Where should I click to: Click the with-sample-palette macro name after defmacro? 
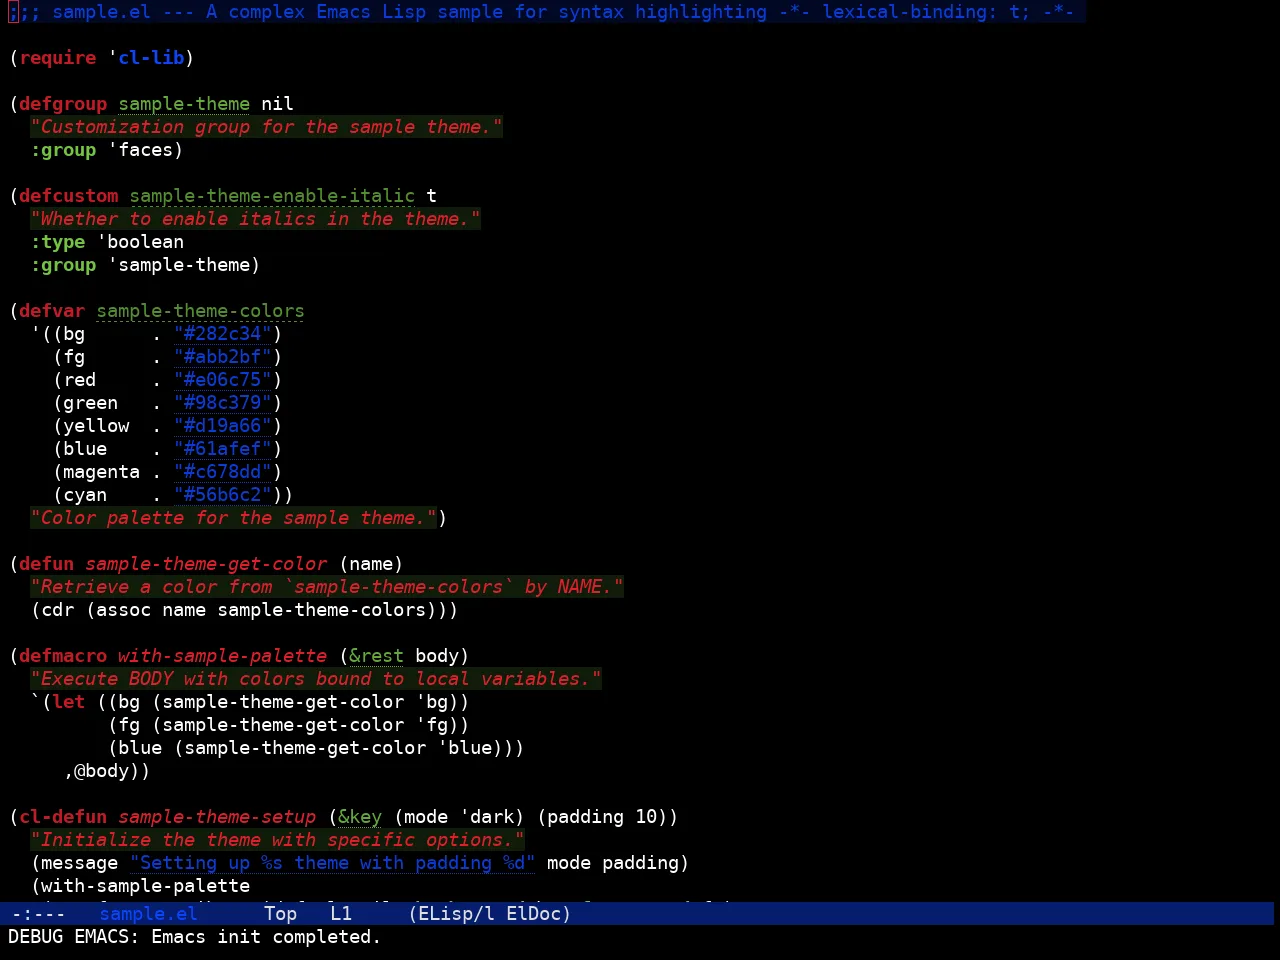tap(222, 655)
